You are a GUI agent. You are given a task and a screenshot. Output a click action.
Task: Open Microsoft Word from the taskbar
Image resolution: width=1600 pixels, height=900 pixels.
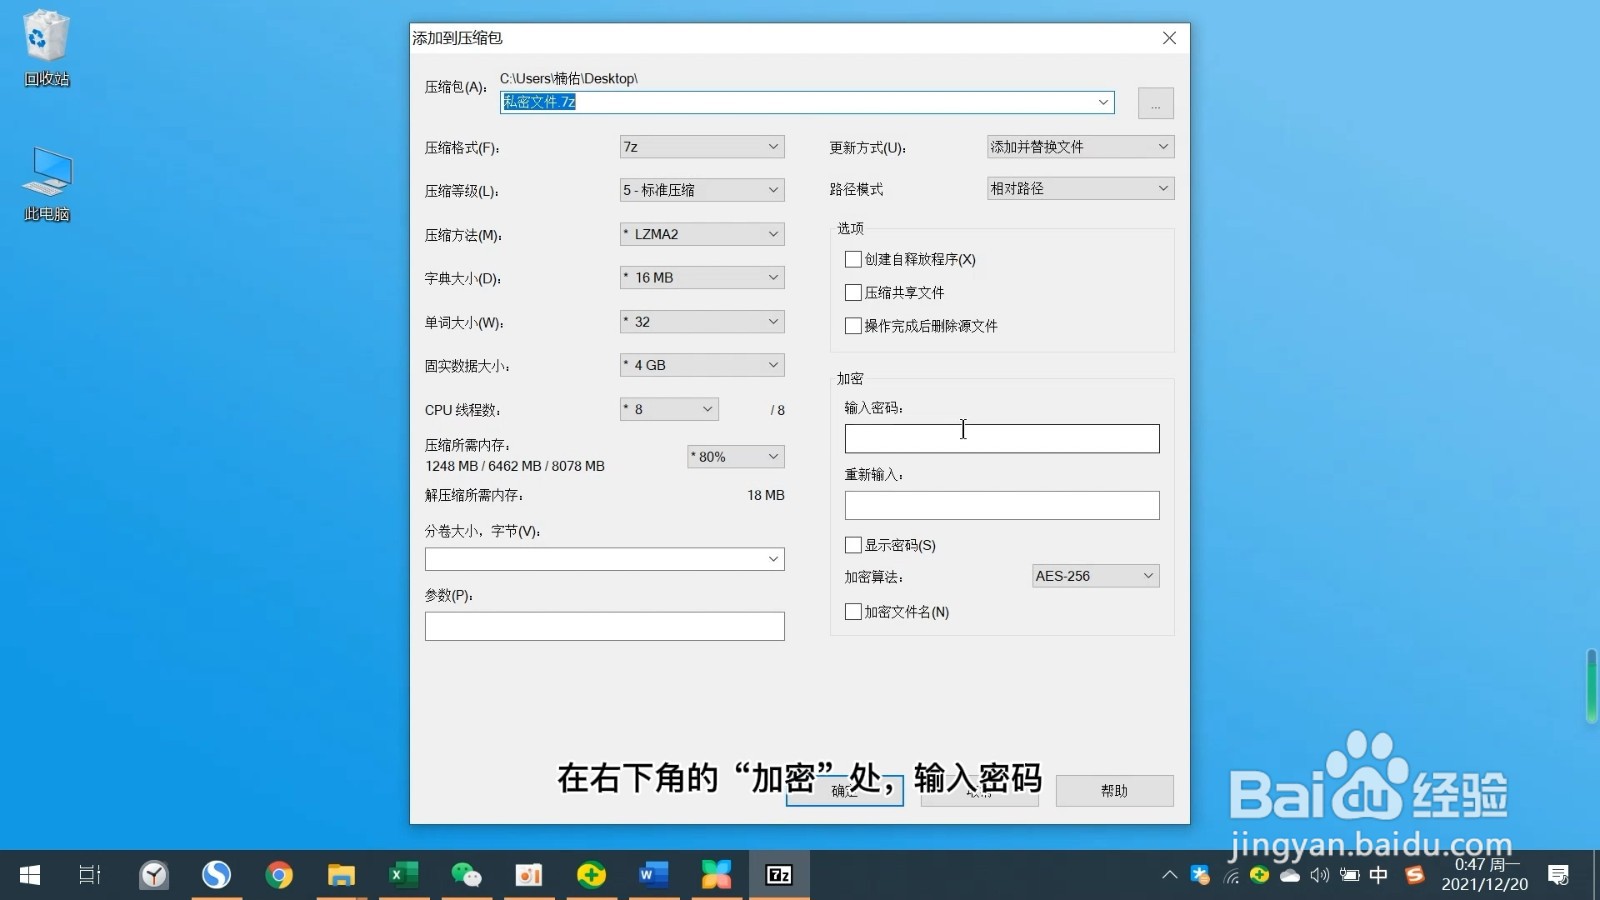pyautogui.click(x=654, y=874)
